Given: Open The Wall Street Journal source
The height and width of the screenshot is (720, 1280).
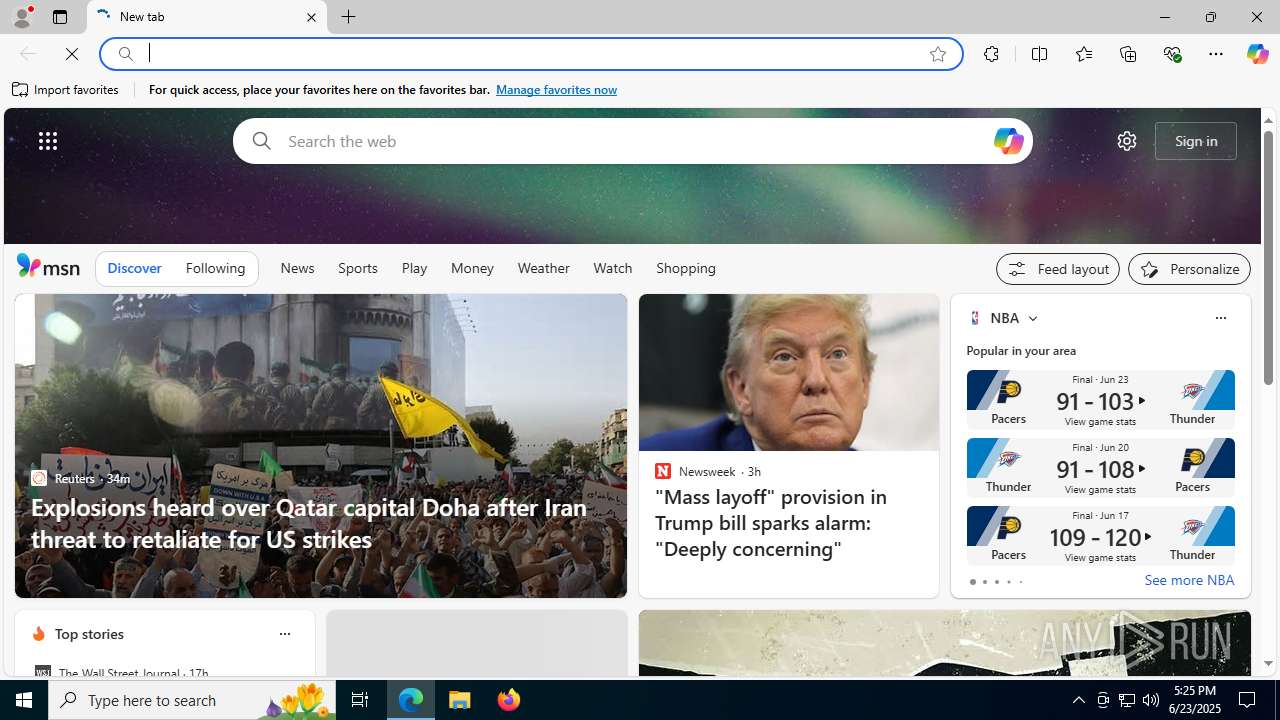Looking at the screenshot, I should click(119, 673).
